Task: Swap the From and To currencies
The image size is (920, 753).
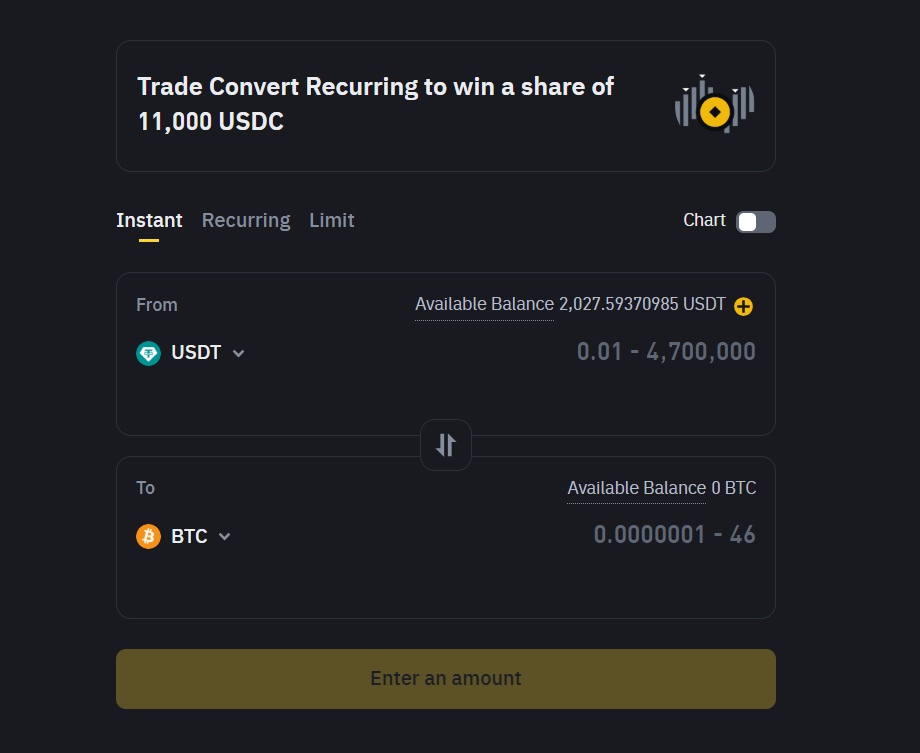Action: tap(445, 444)
